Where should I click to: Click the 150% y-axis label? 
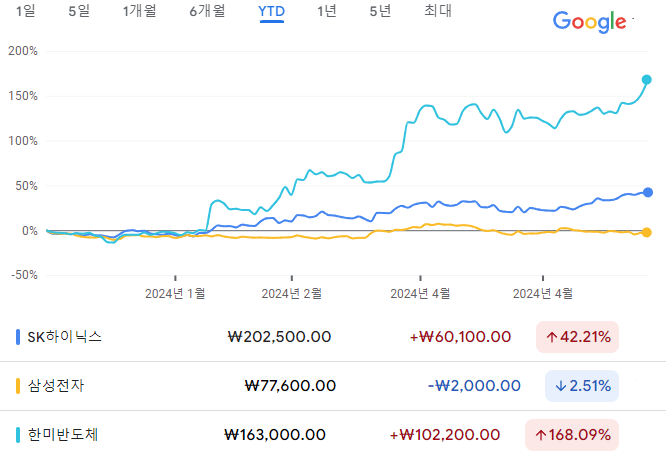point(23,96)
